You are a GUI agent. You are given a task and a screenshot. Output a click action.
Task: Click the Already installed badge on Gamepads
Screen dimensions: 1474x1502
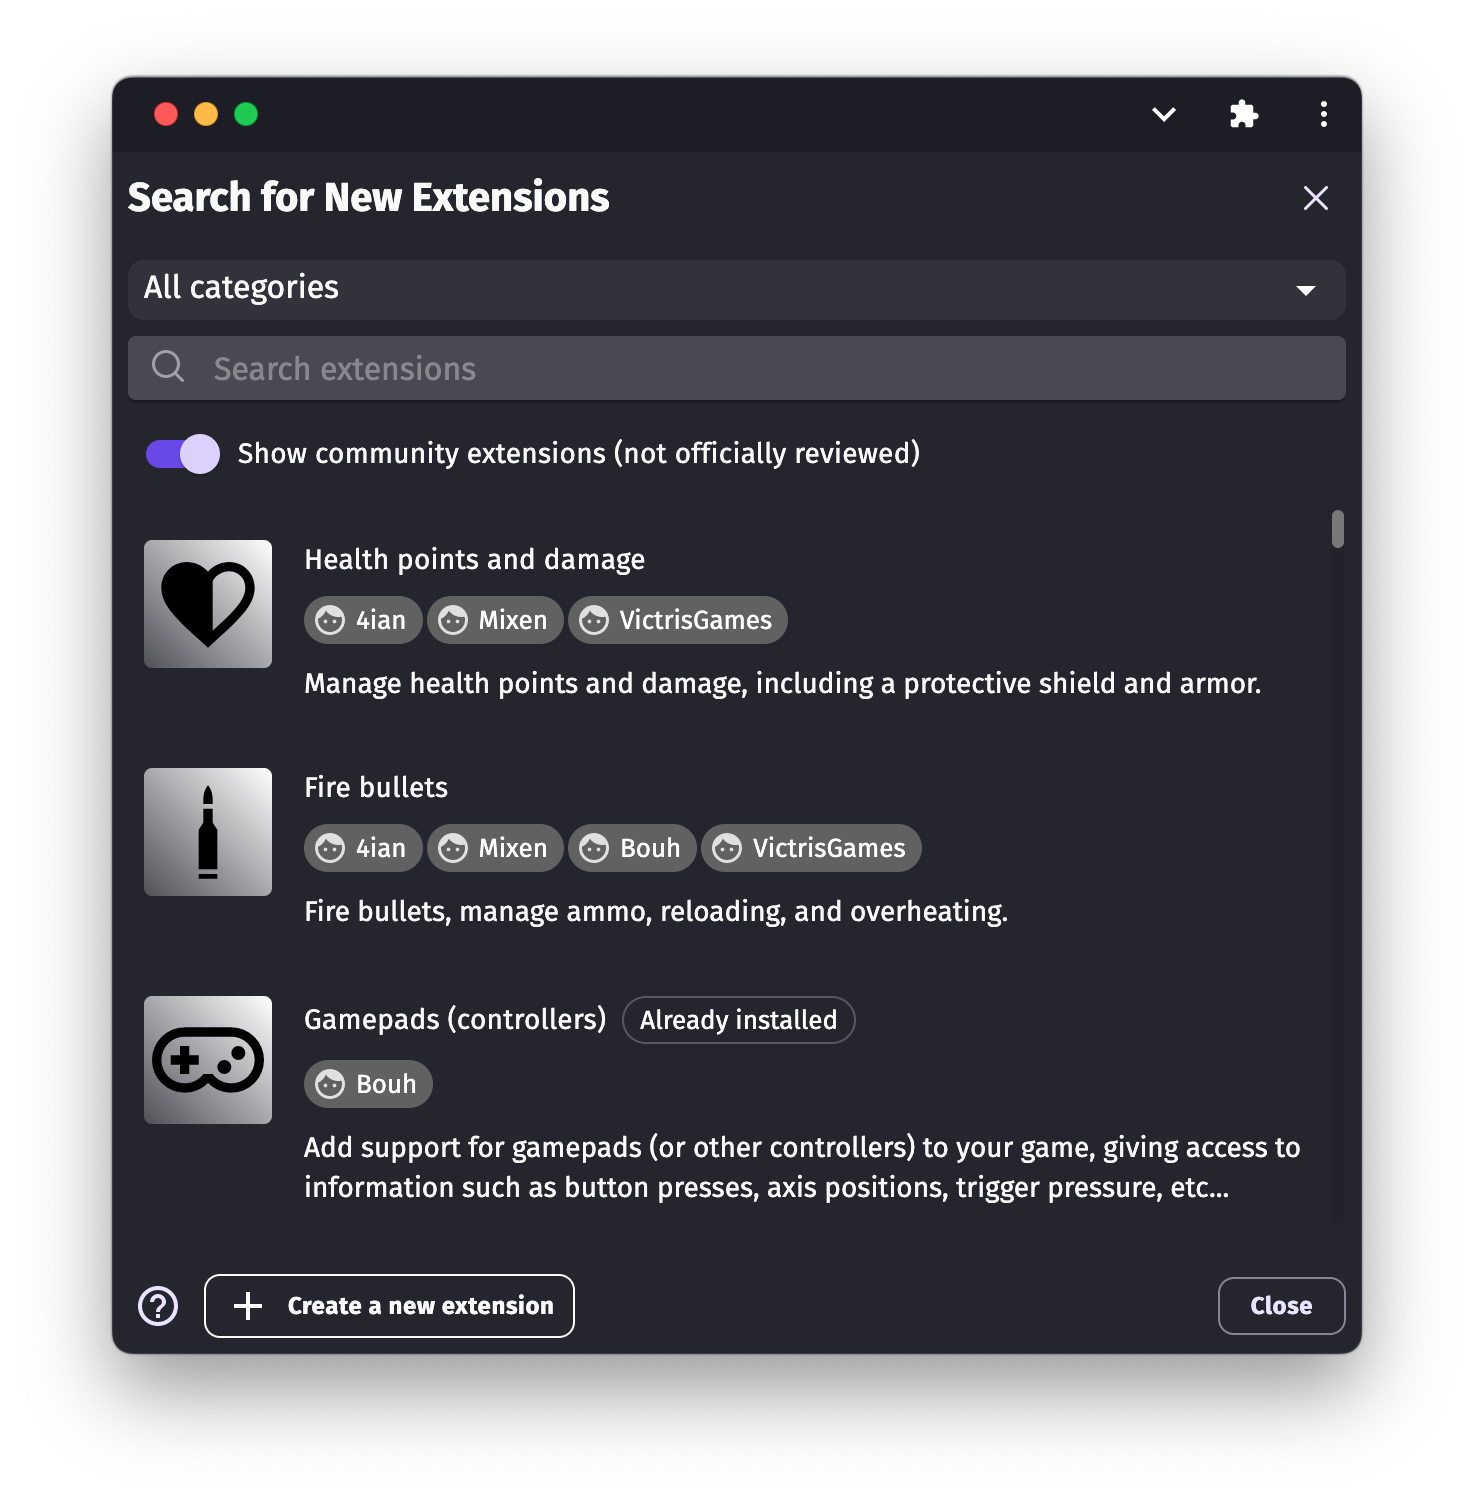click(738, 1020)
